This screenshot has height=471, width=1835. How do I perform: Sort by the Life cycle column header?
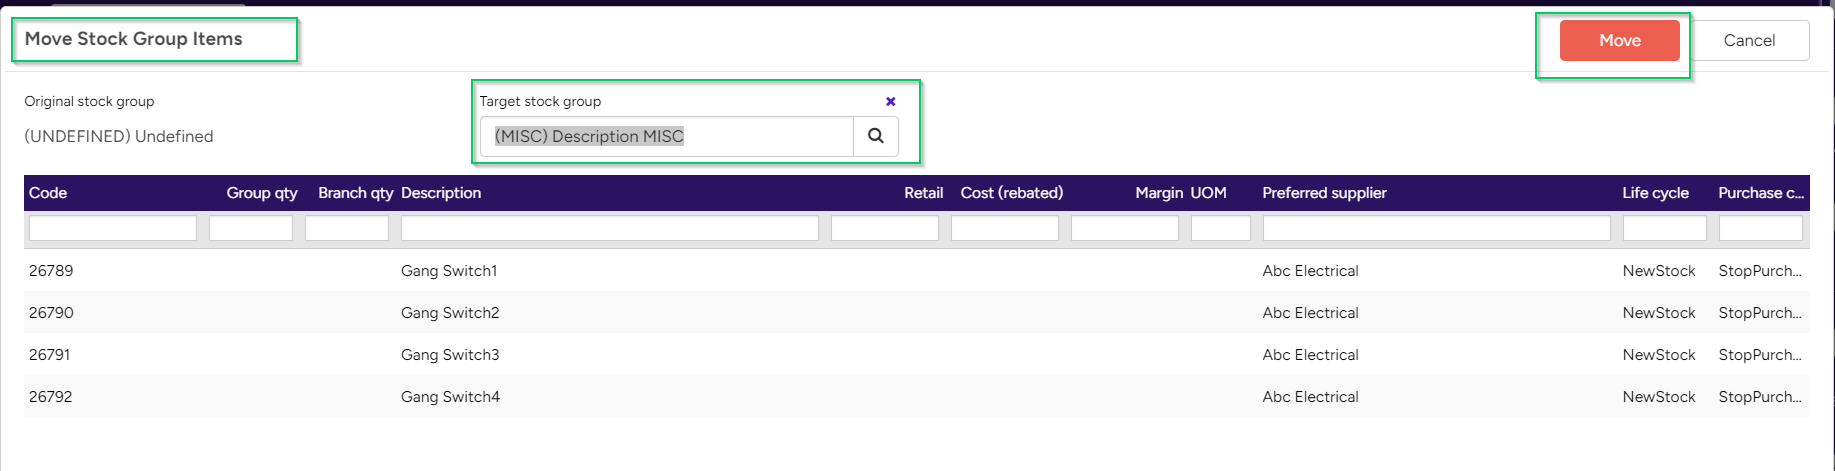(1655, 193)
